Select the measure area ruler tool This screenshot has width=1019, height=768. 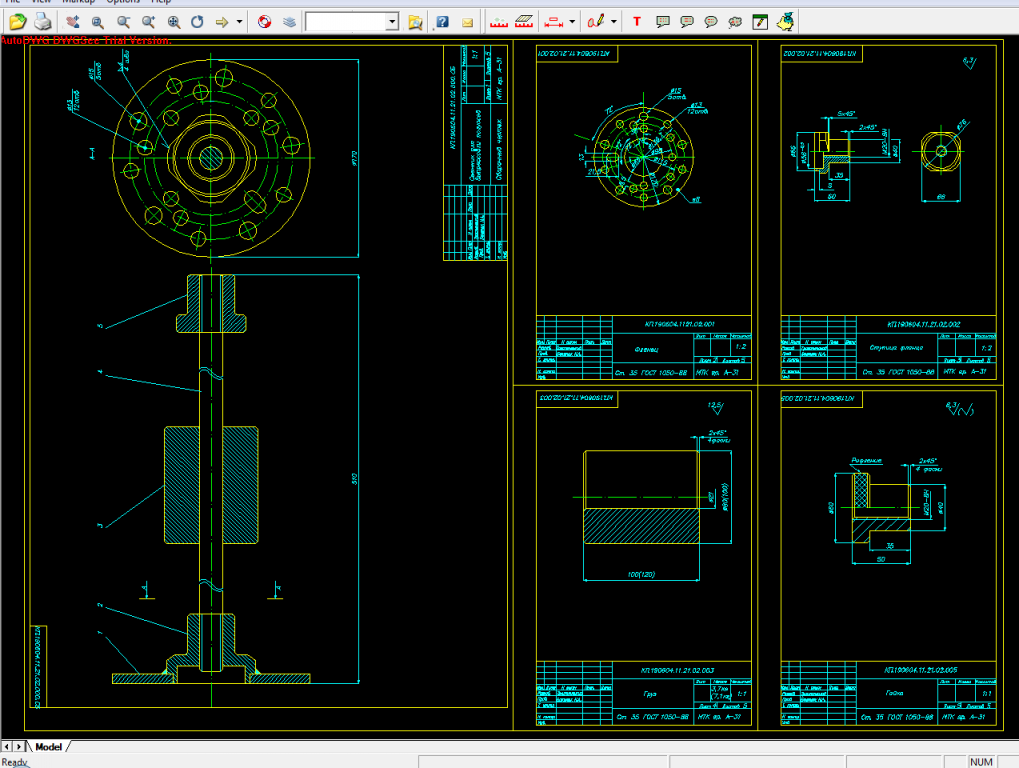tap(524, 21)
